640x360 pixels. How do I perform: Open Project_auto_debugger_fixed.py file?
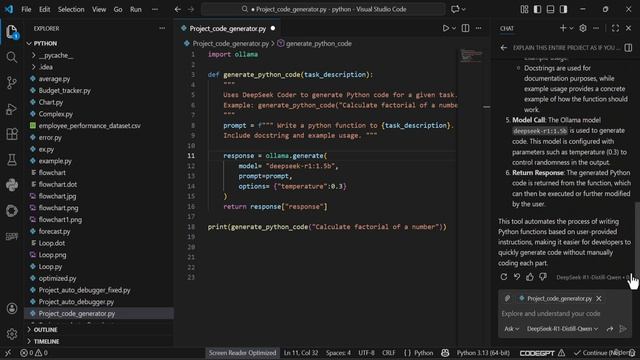(x=84, y=290)
